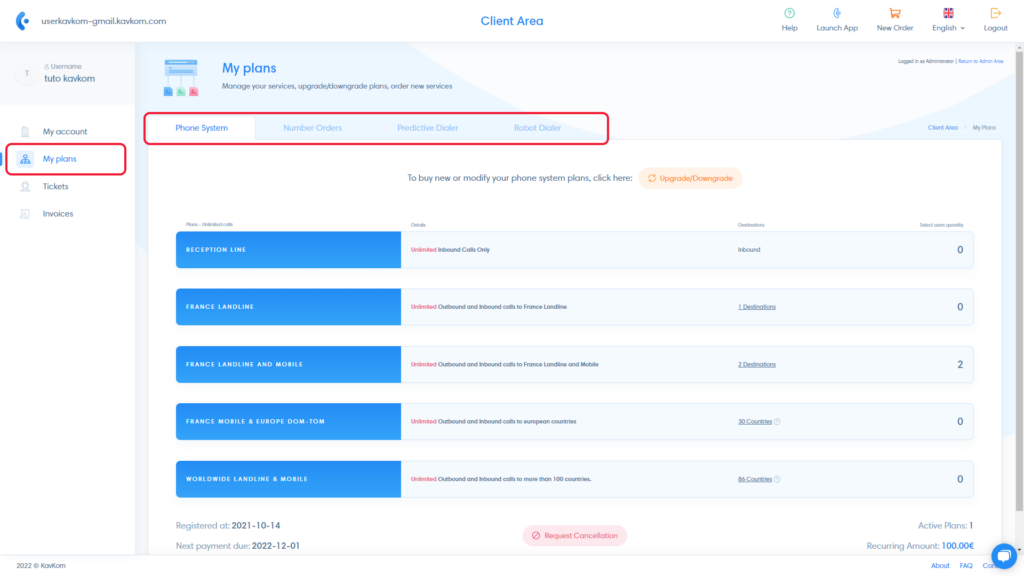Click the Help question mark icon
Image resolution: width=1024 pixels, height=576 pixels.
789,13
